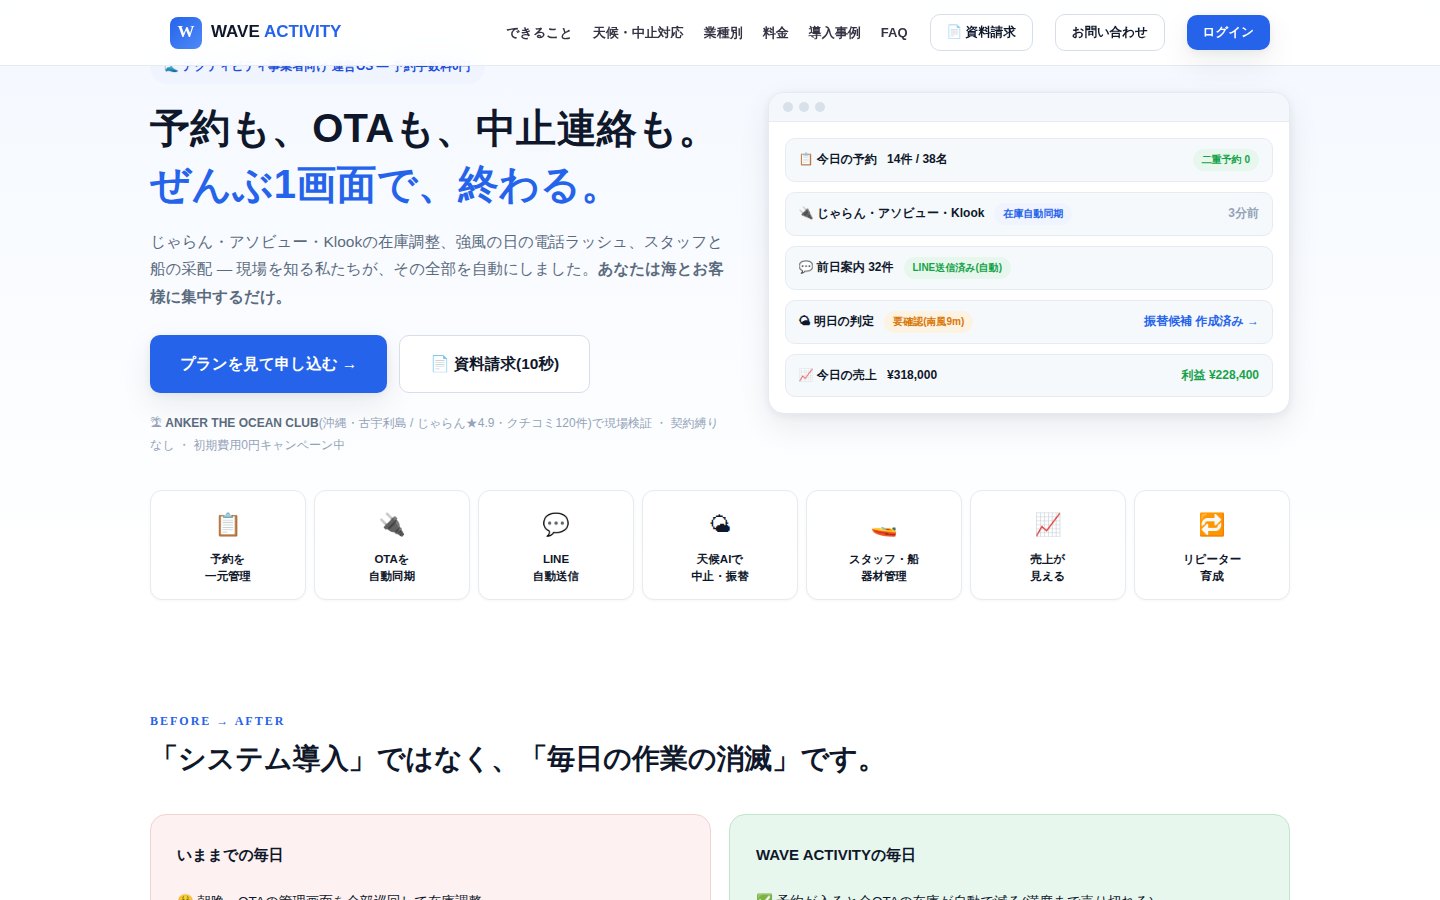Click the 資料請求(10秒) button

[494, 364]
